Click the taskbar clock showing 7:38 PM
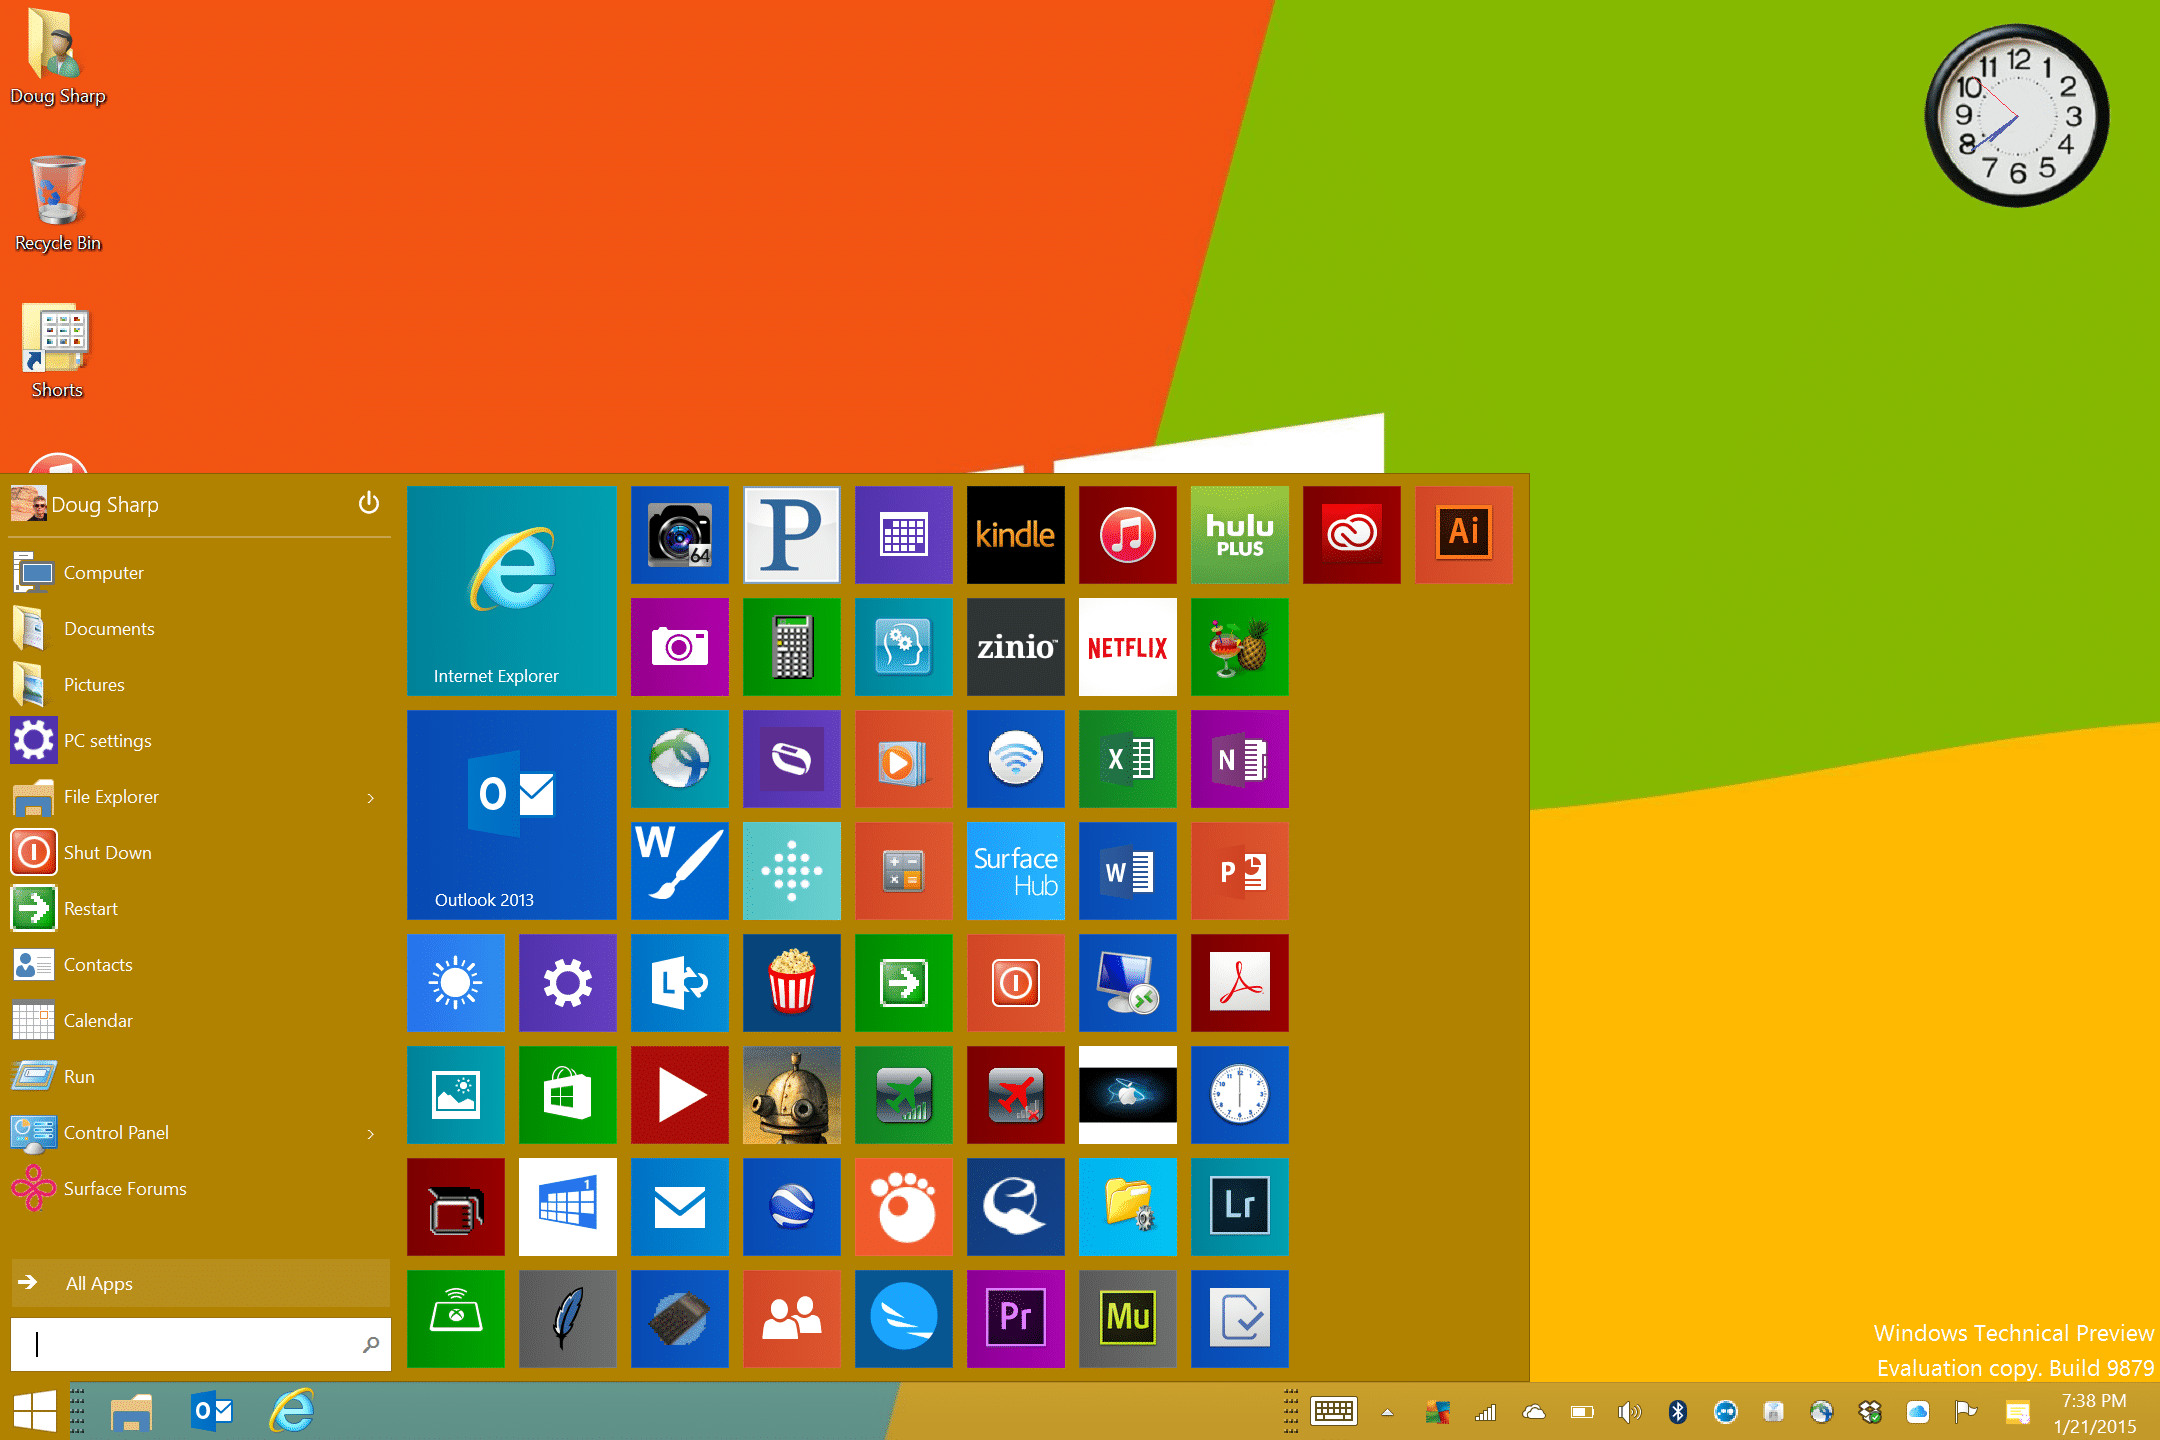 2093,1401
